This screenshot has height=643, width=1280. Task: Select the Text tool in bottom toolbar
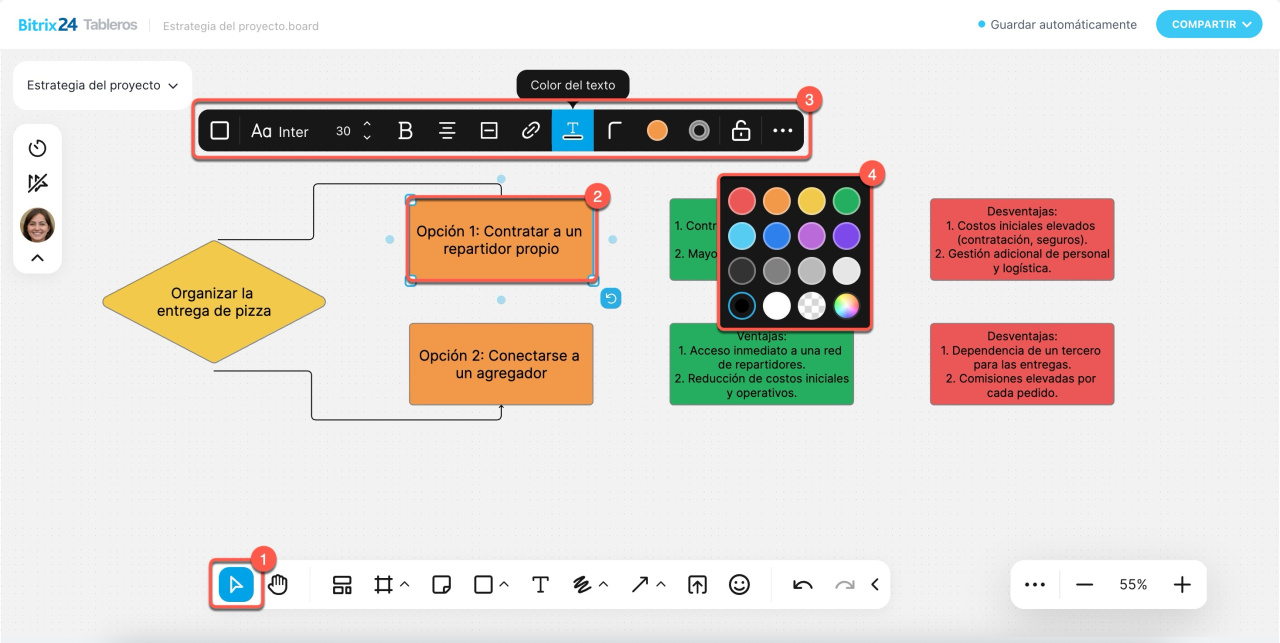coord(540,585)
